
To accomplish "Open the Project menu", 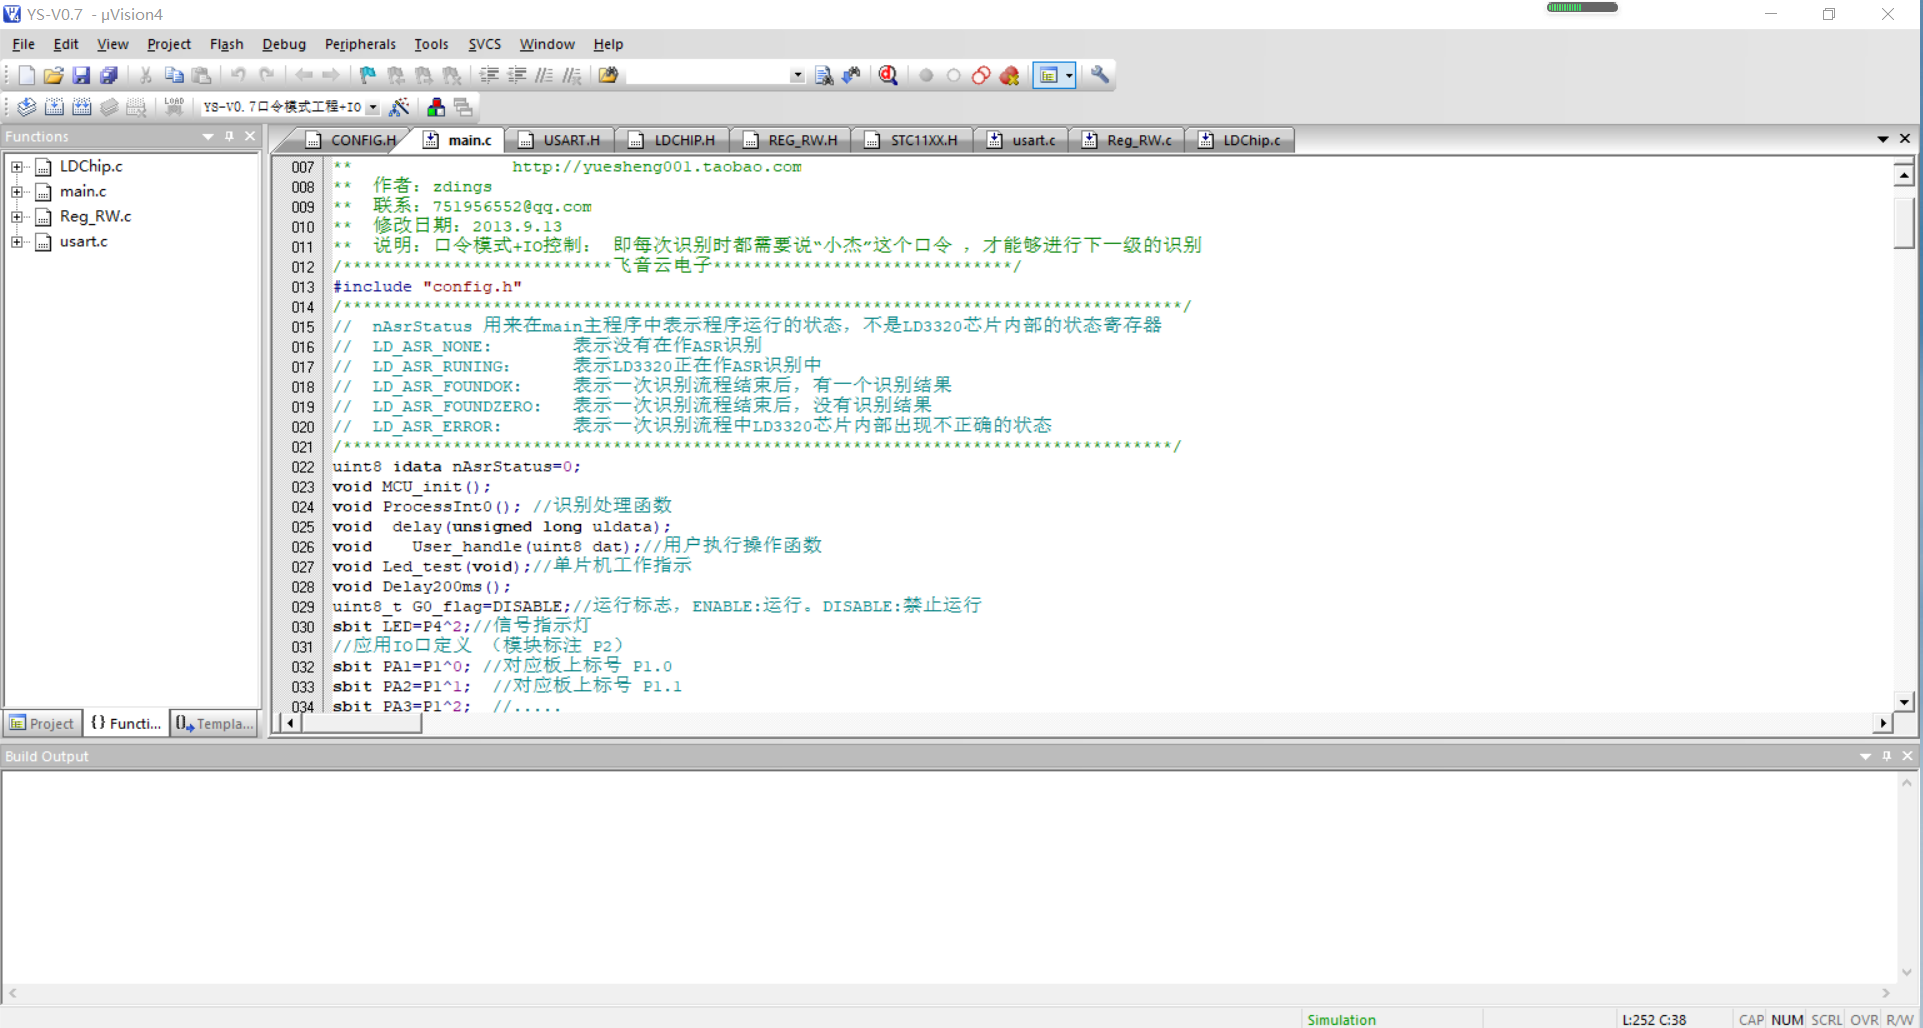I will (169, 44).
